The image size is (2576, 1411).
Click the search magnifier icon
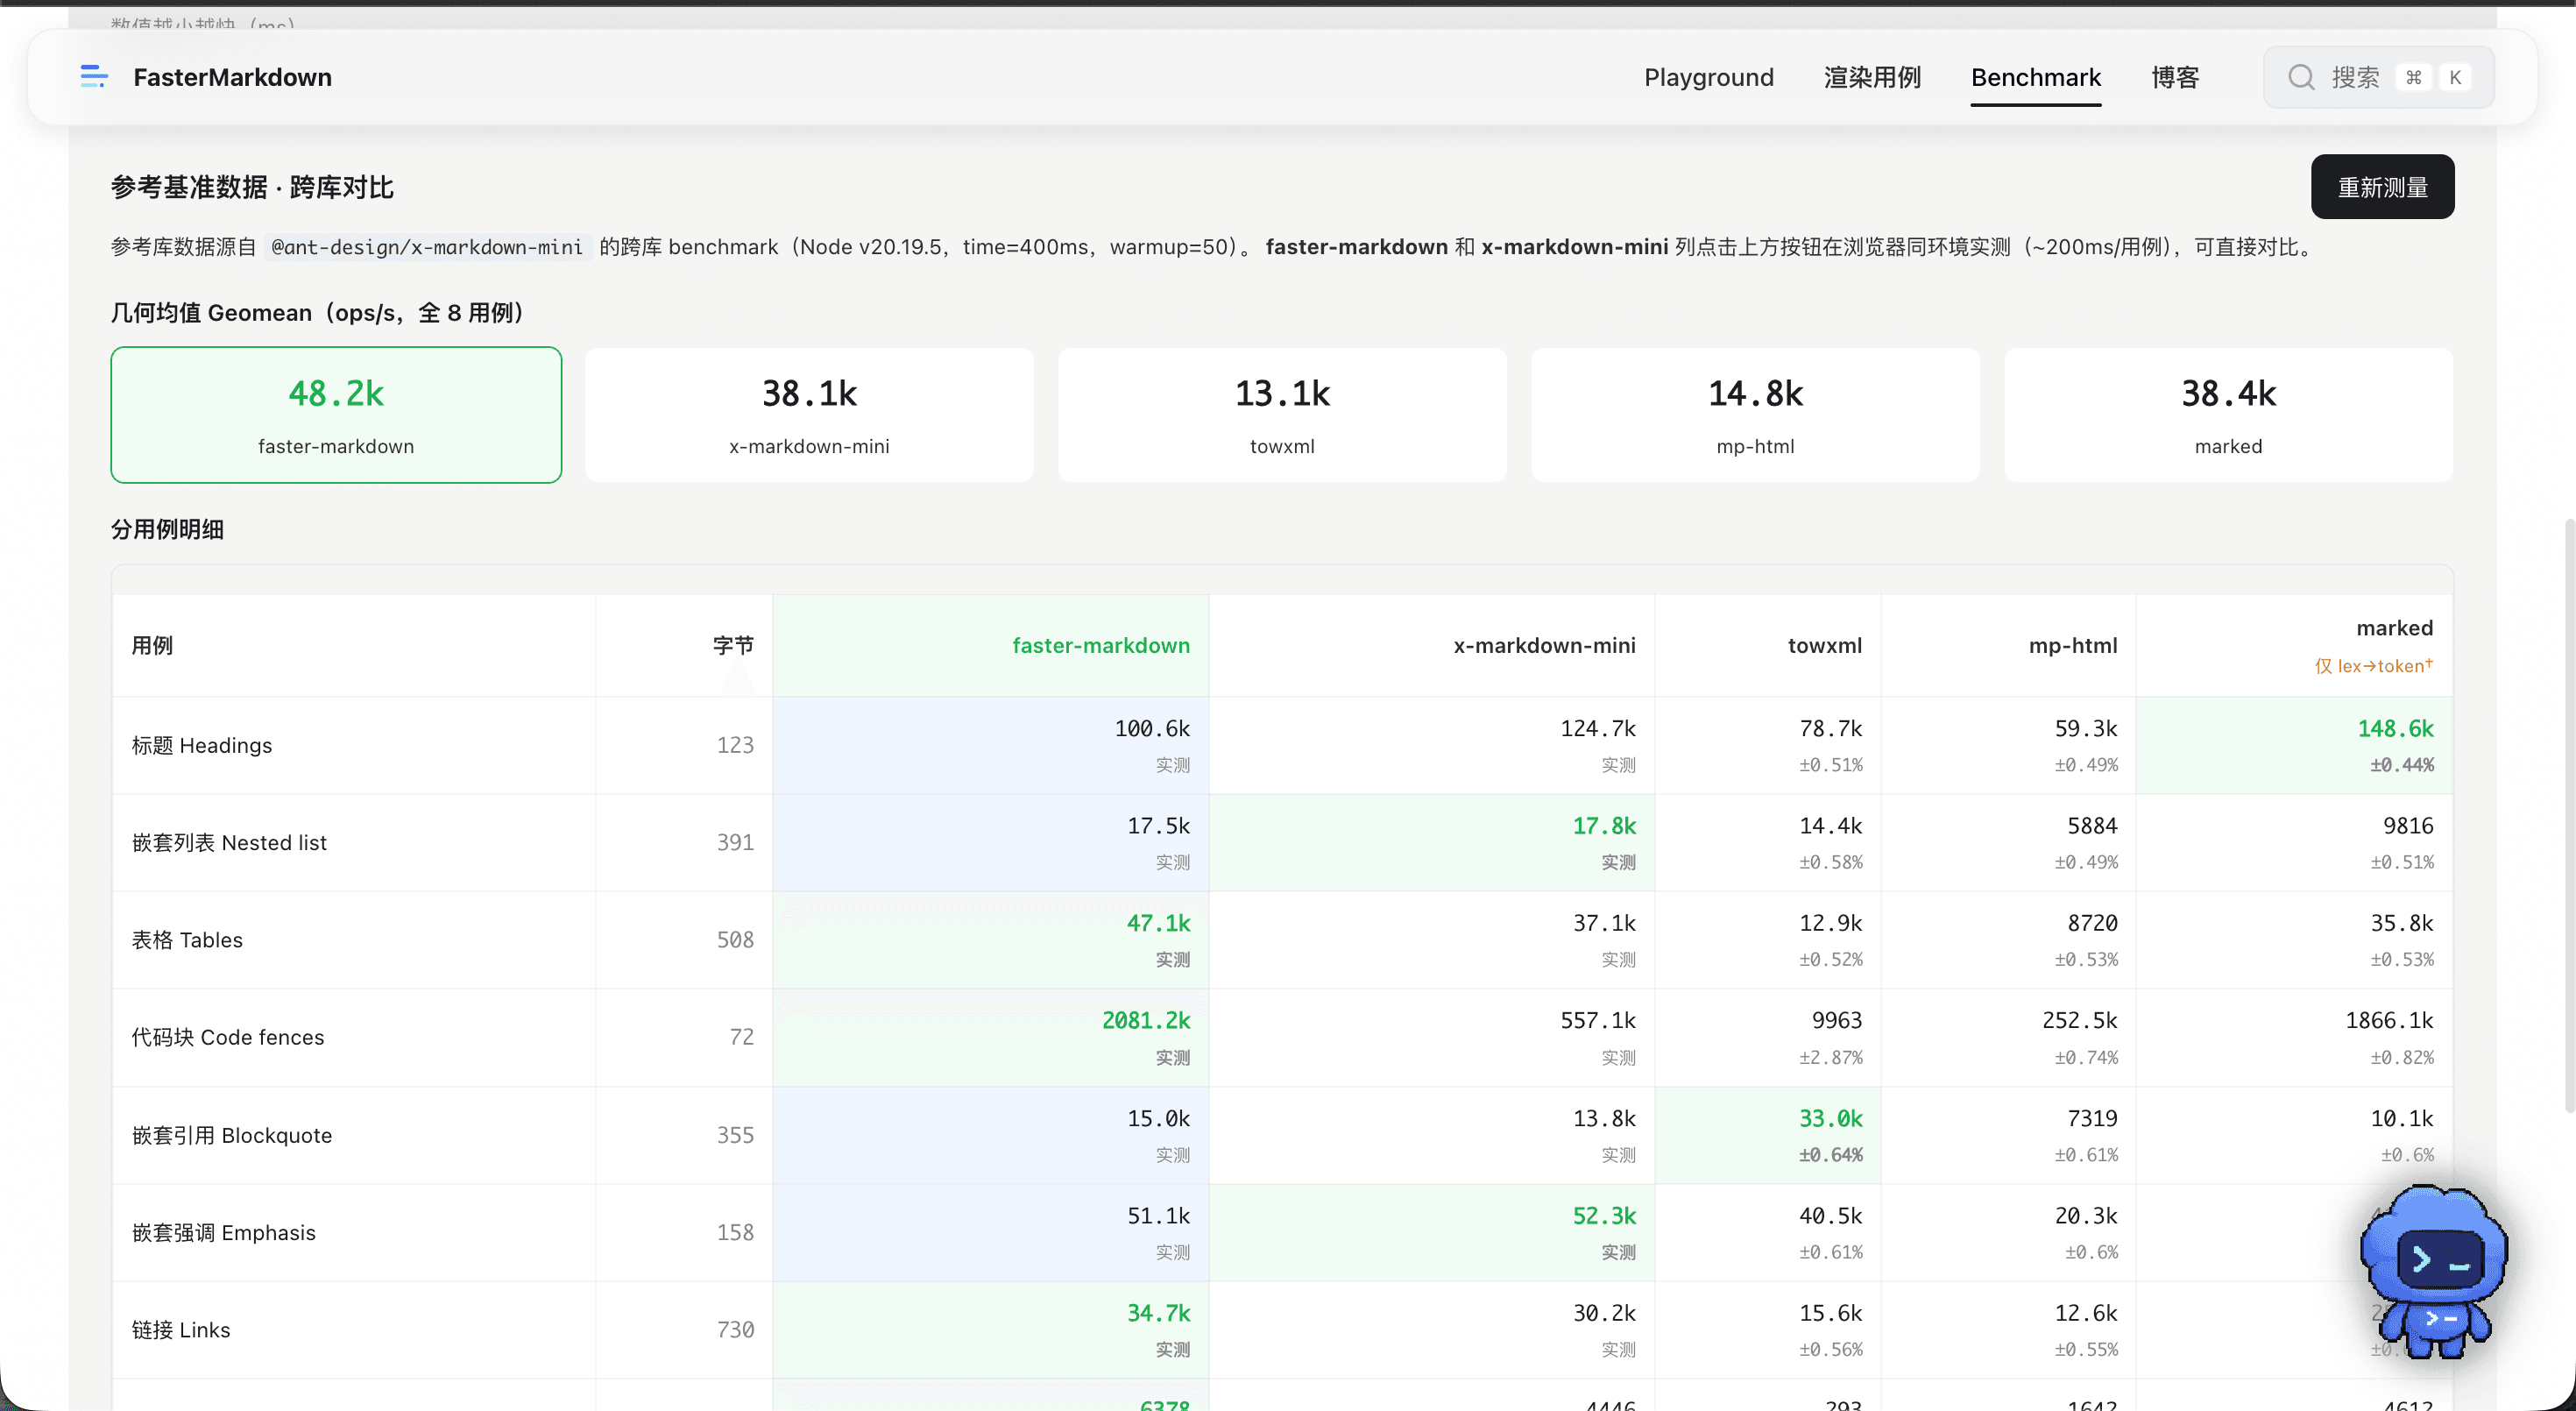point(2301,77)
